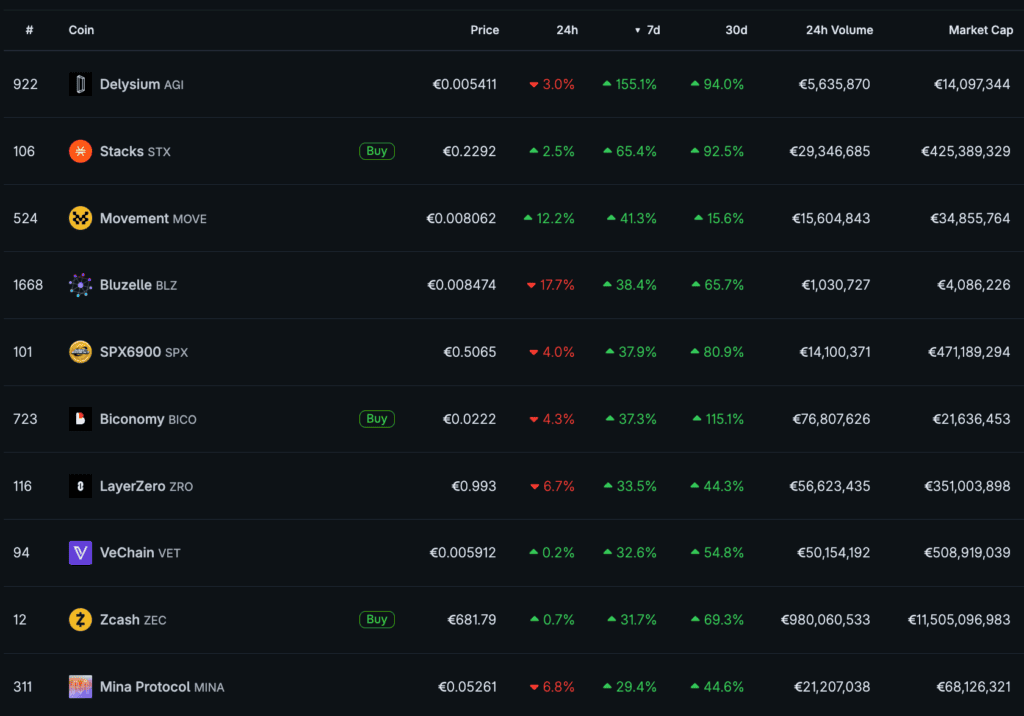
Task: Click the Buy button for Stacks
Action: coord(377,151)
